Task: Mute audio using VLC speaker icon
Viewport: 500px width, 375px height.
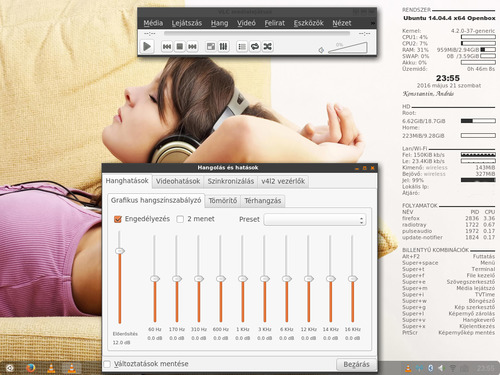Action: (321, 50)
